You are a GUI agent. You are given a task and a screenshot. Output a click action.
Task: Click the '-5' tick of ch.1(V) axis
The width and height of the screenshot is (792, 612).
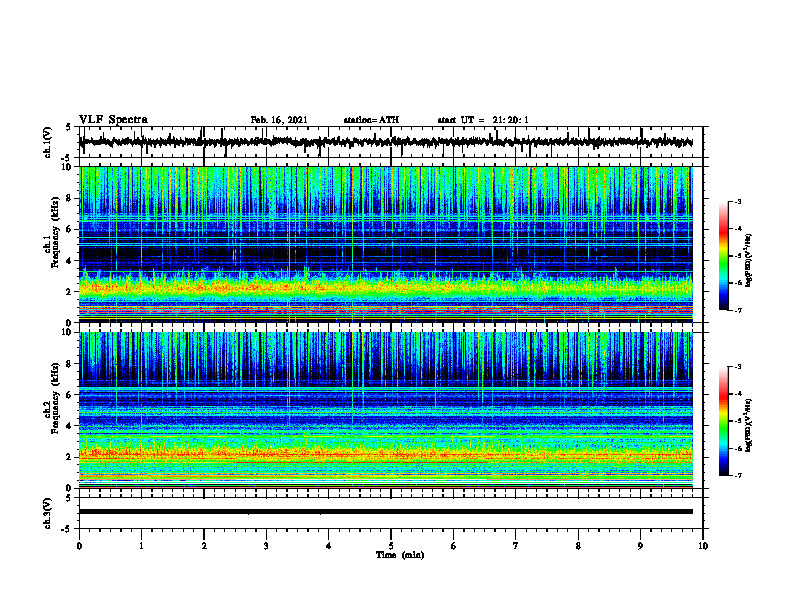point(67,158)
